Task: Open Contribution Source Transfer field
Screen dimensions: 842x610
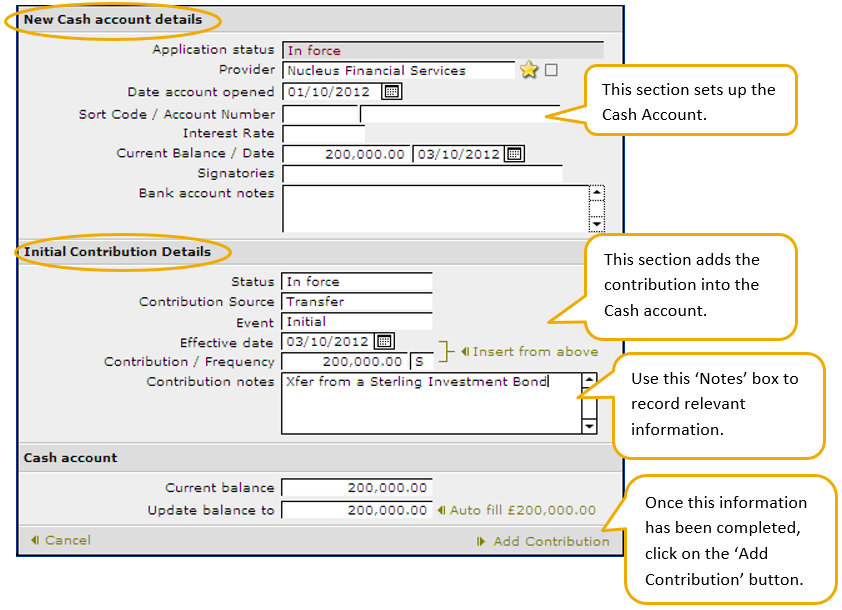Action: pos(357,302)
